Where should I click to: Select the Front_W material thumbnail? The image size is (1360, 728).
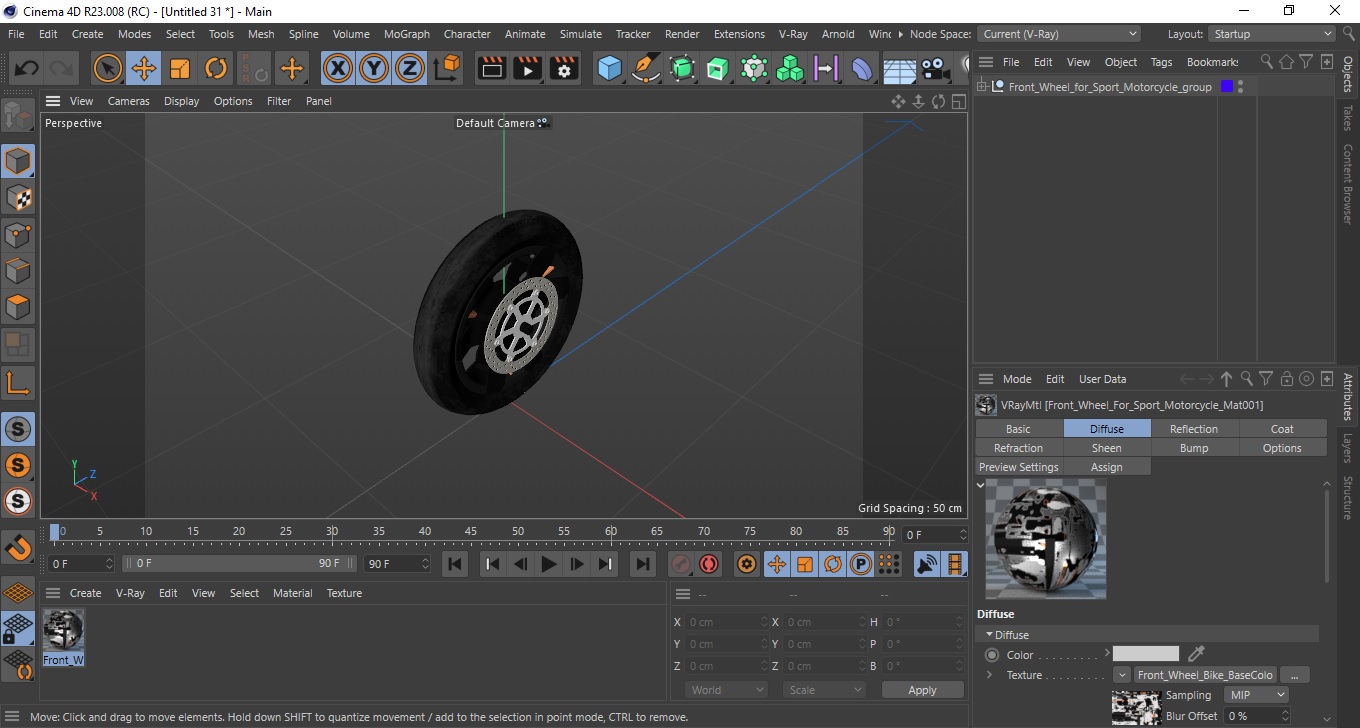coord(63,638)
